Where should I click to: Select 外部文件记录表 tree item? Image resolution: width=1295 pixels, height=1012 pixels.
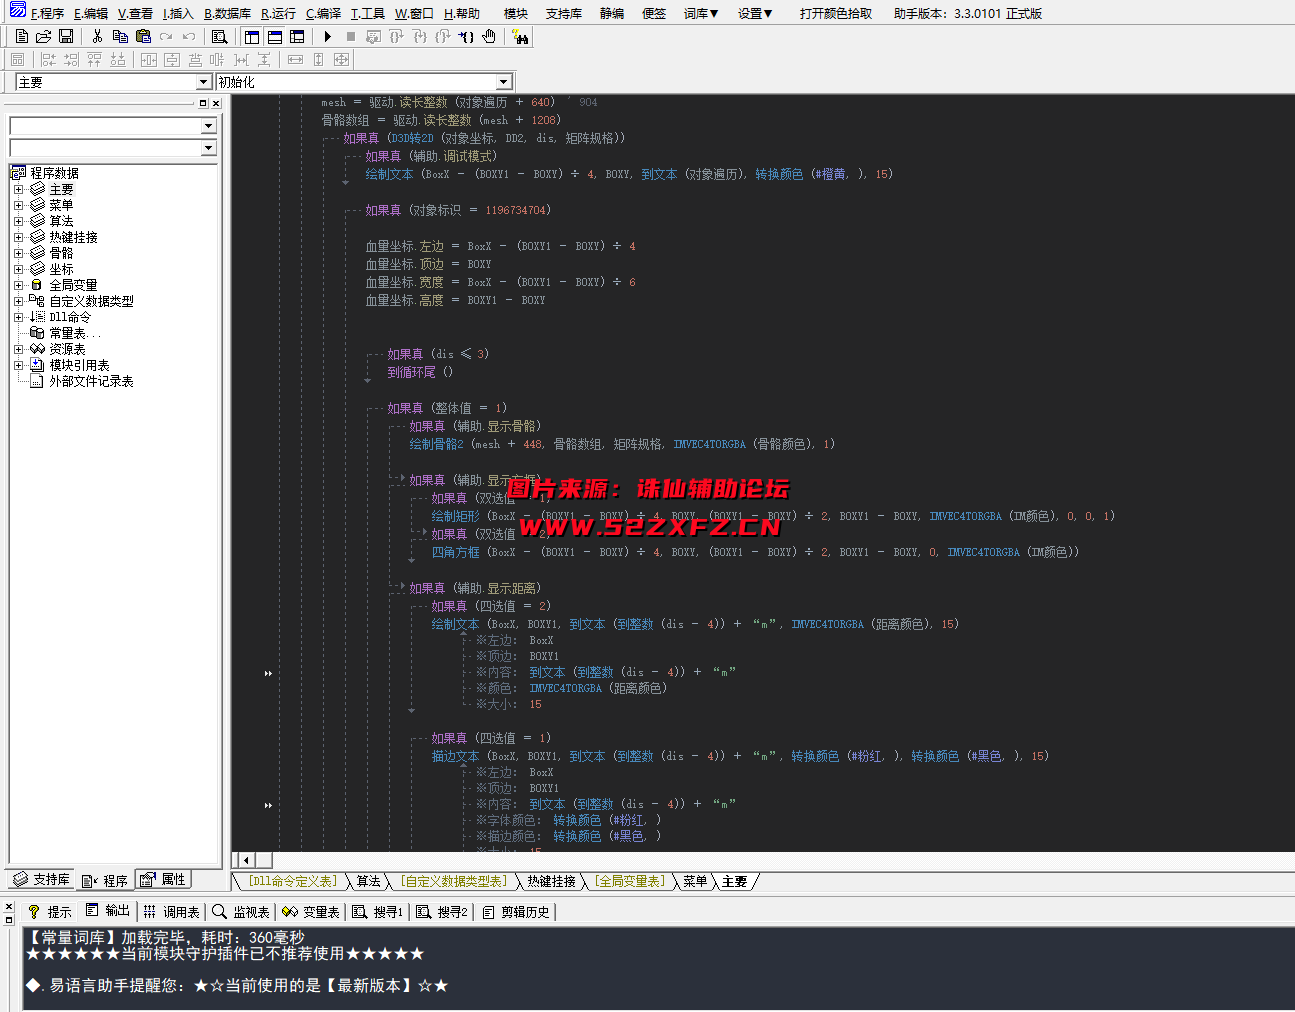click(x=91, y=381)
